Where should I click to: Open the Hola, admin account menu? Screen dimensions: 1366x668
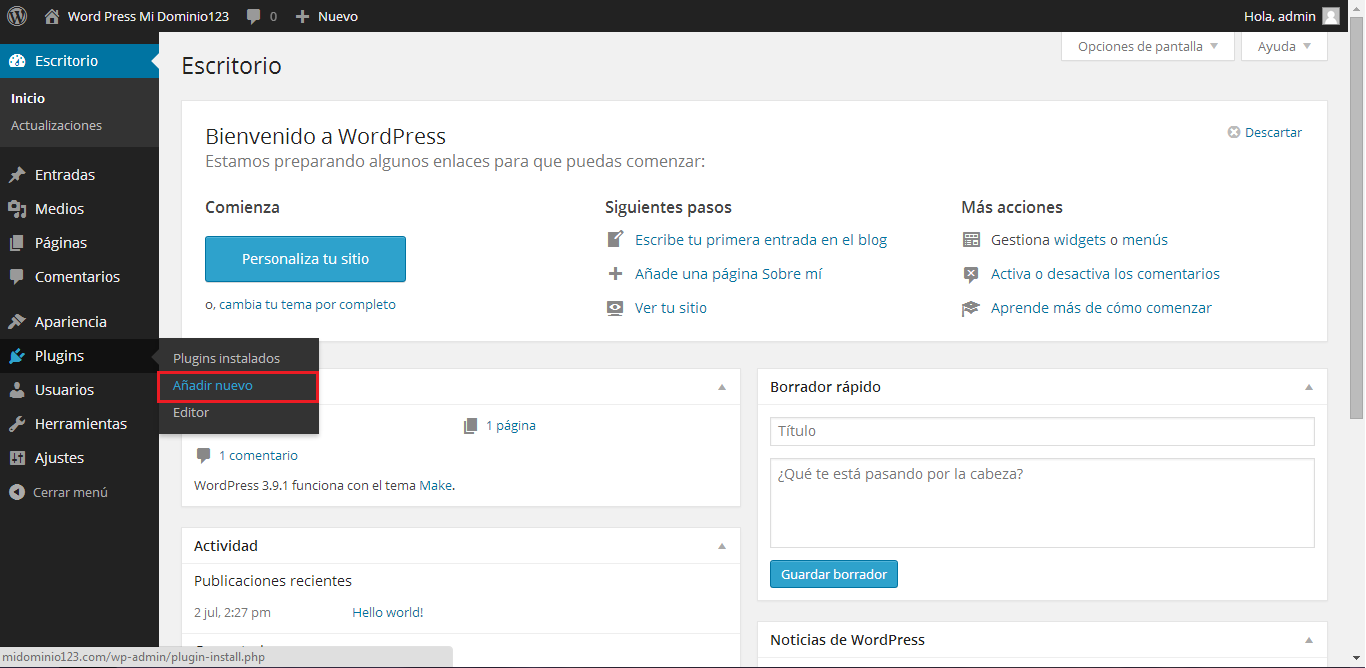point(1291,16)
